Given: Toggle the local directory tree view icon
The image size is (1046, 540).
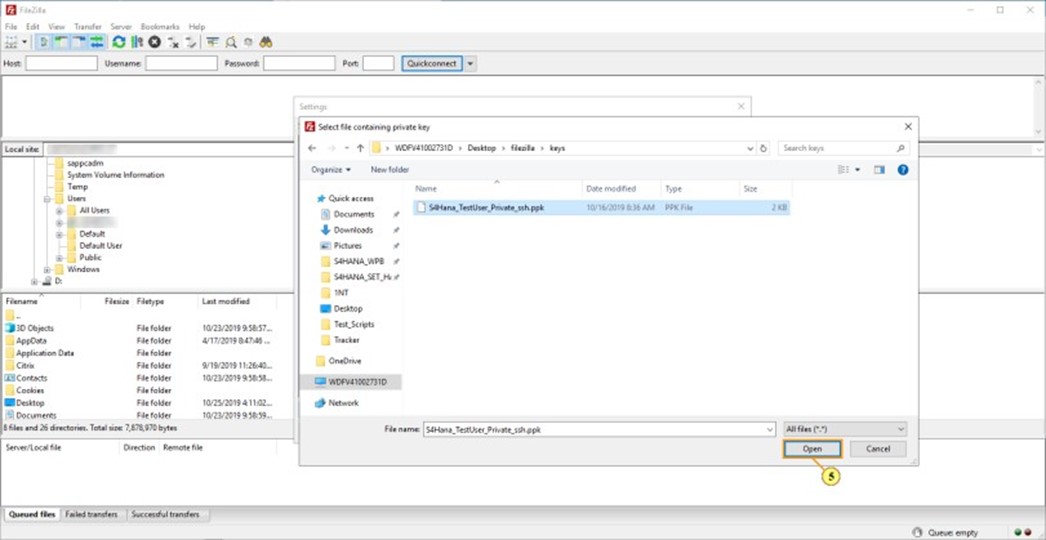Looking at the screenshot, I should [61, 42].
